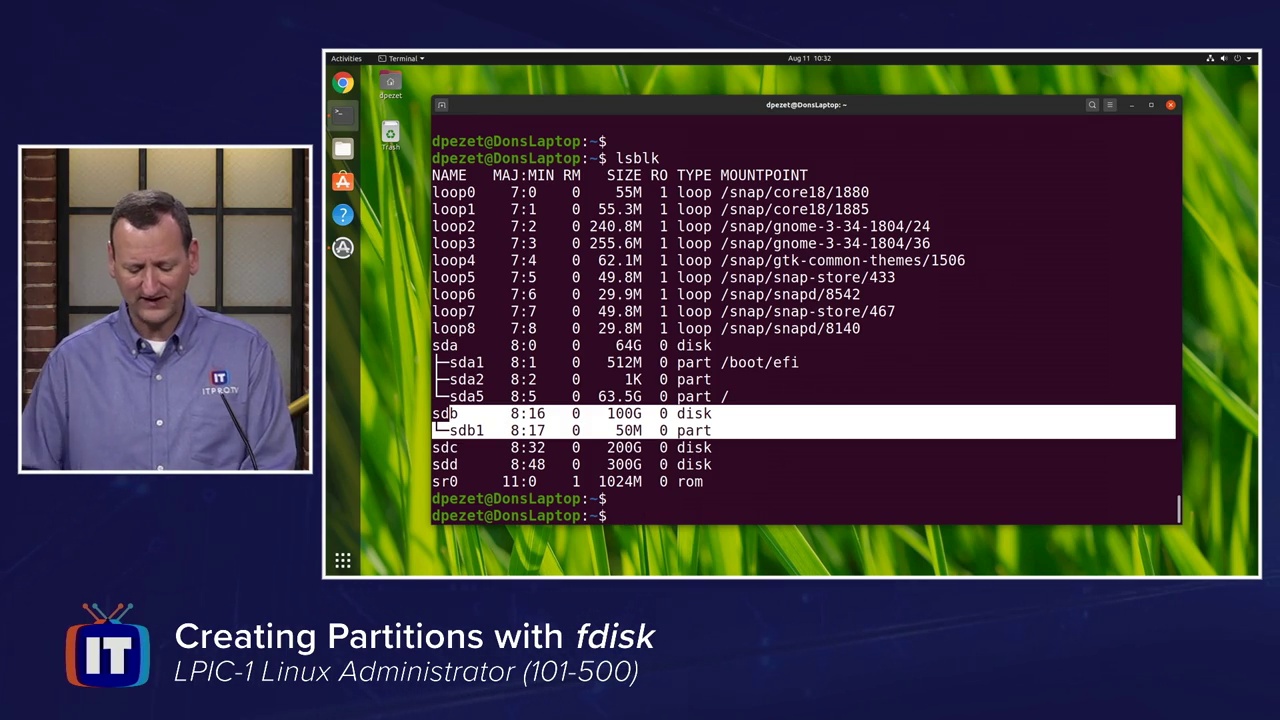1280x720 pixels.
Task: Click the rom type text
Action: pyautogui.click(x=690, y=481)
